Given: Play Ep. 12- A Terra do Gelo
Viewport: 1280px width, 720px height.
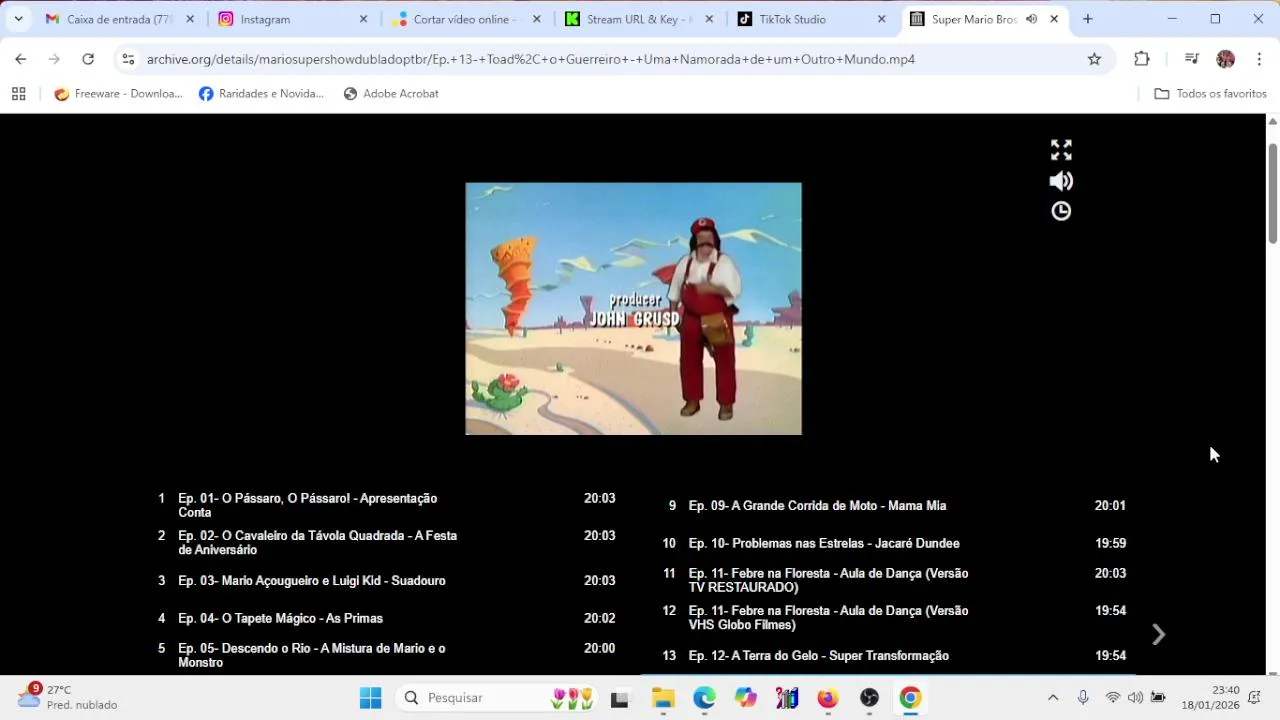Looking at the screenshot, I should point(897,655).
